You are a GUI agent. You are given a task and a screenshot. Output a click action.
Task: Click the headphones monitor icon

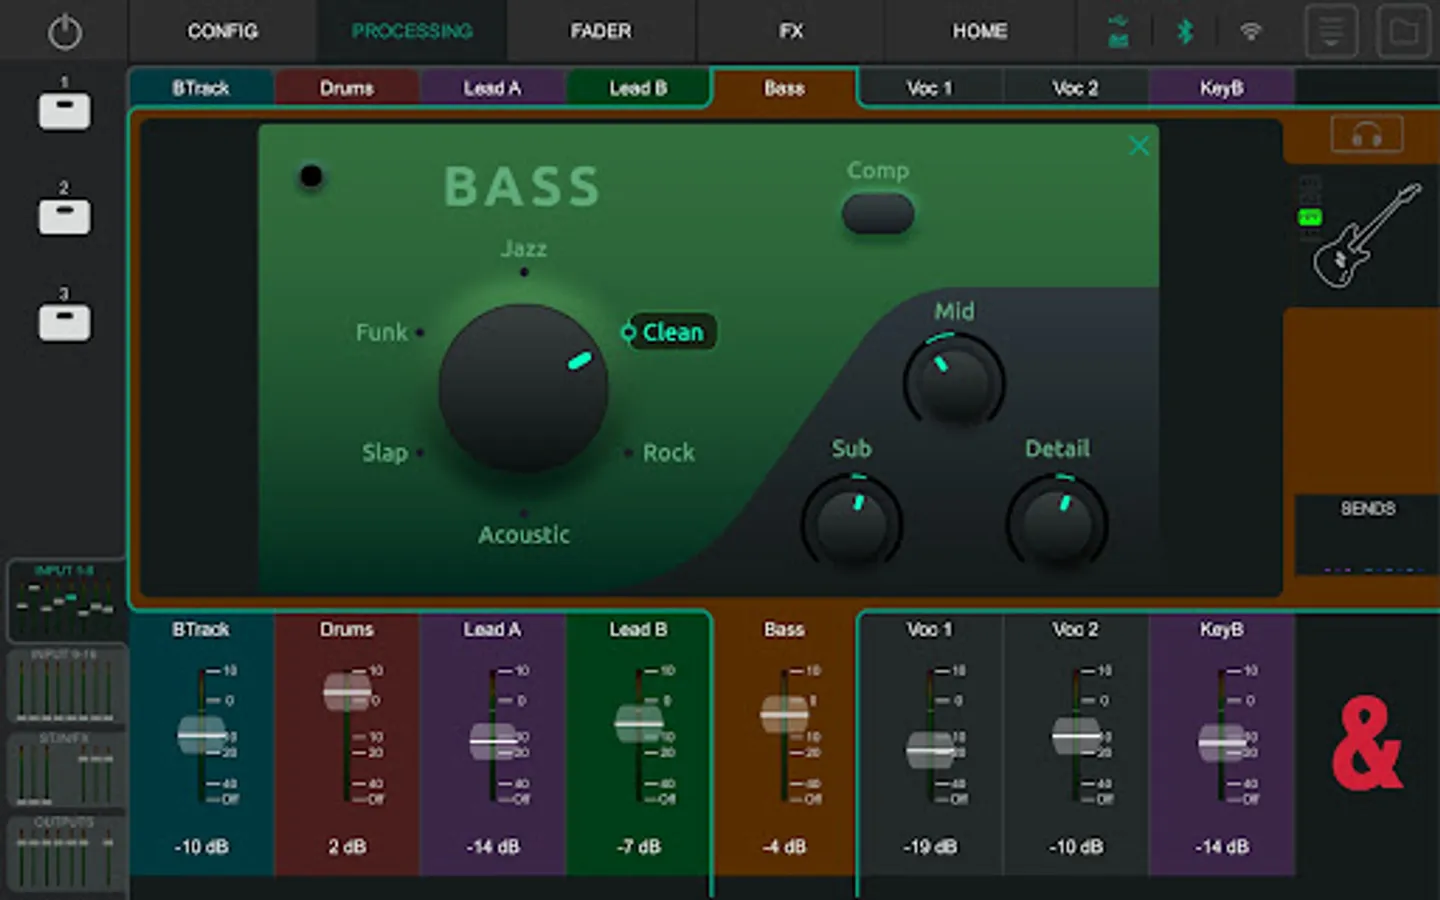tap(1367, 135)
